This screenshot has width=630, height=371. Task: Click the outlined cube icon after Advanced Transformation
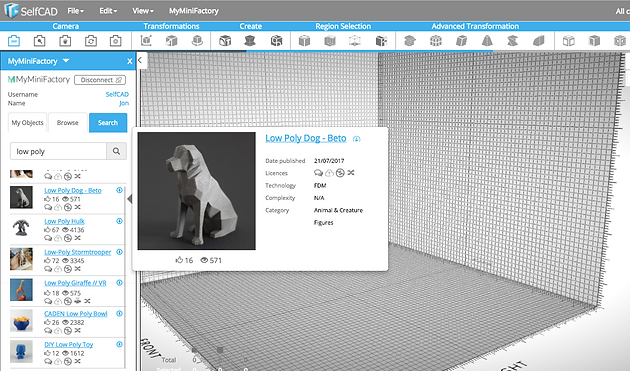tap(569, 41)
